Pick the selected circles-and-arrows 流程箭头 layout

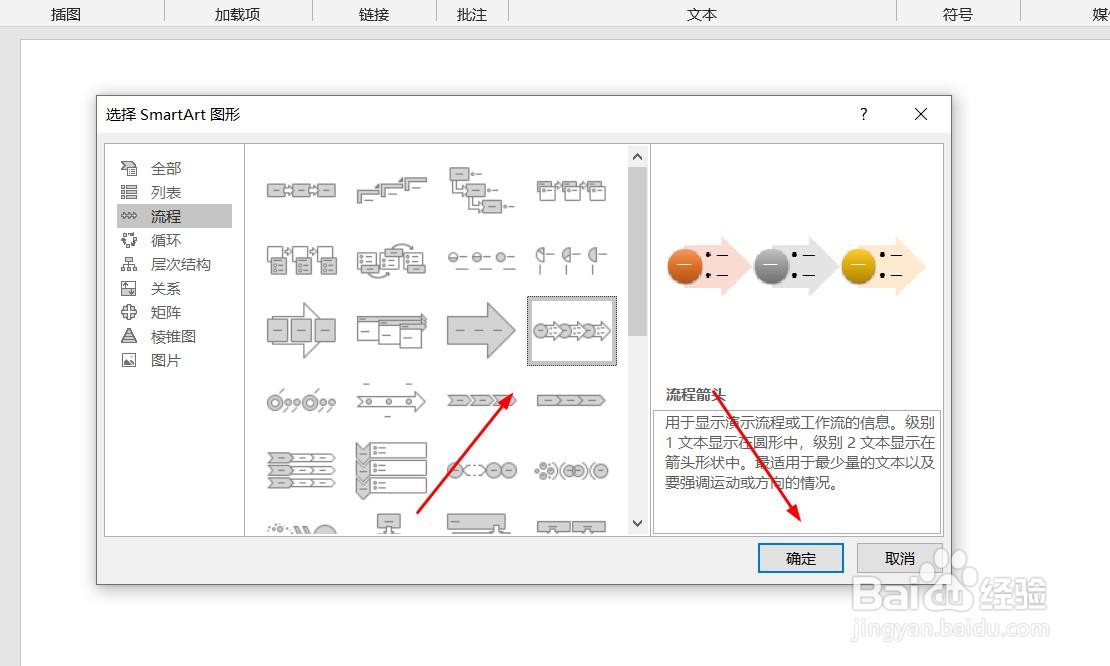tap(571, 331)
